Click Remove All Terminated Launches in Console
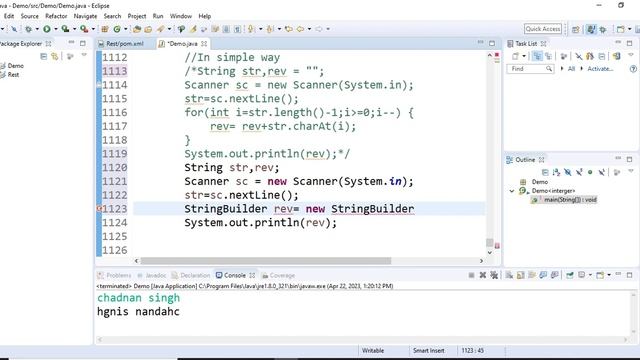 (x=494, y=275)
